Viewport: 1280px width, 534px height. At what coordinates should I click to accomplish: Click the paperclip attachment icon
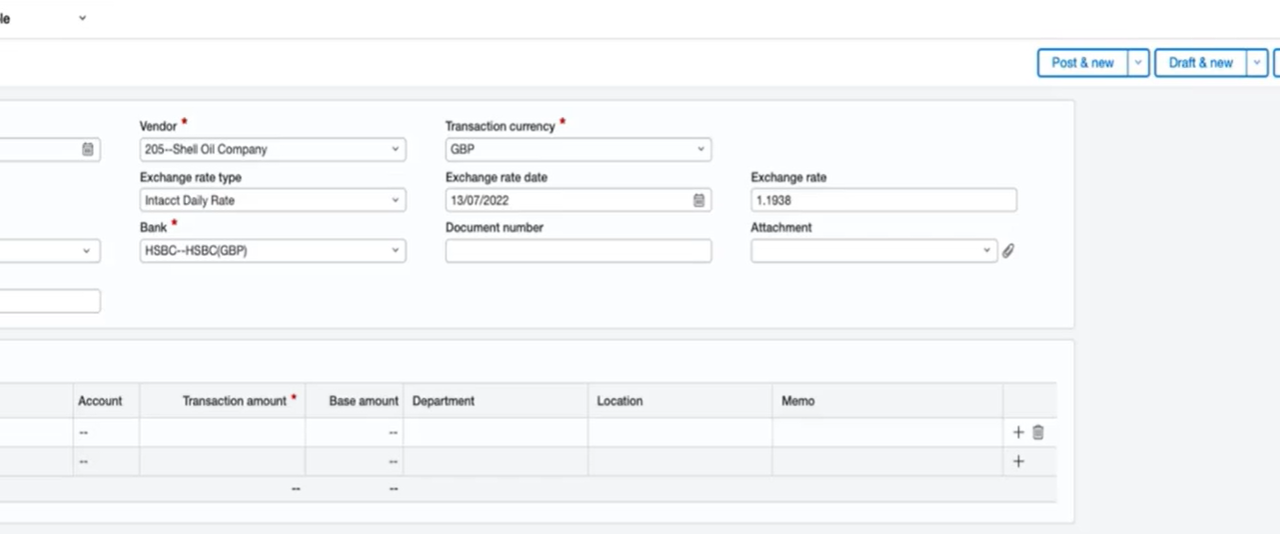pyautogui.click(x=1008, y=251)
